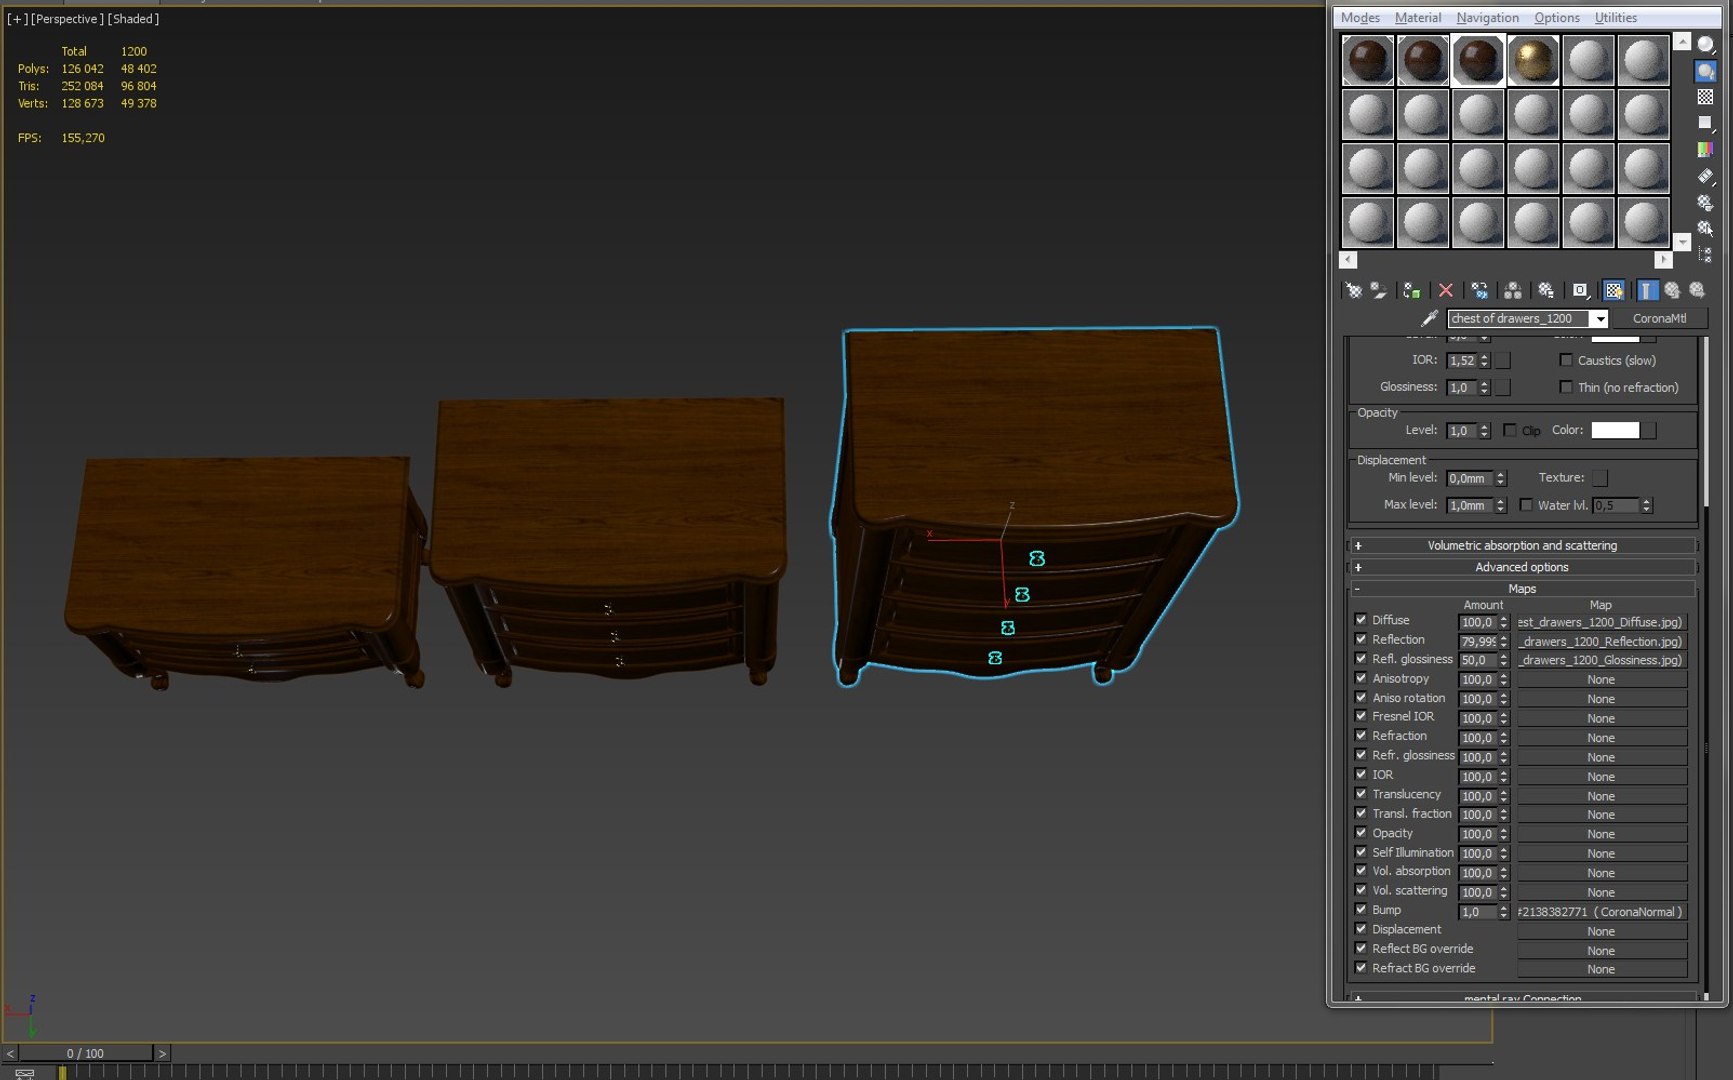Open the Modes menu

(x=1360, y=18)
